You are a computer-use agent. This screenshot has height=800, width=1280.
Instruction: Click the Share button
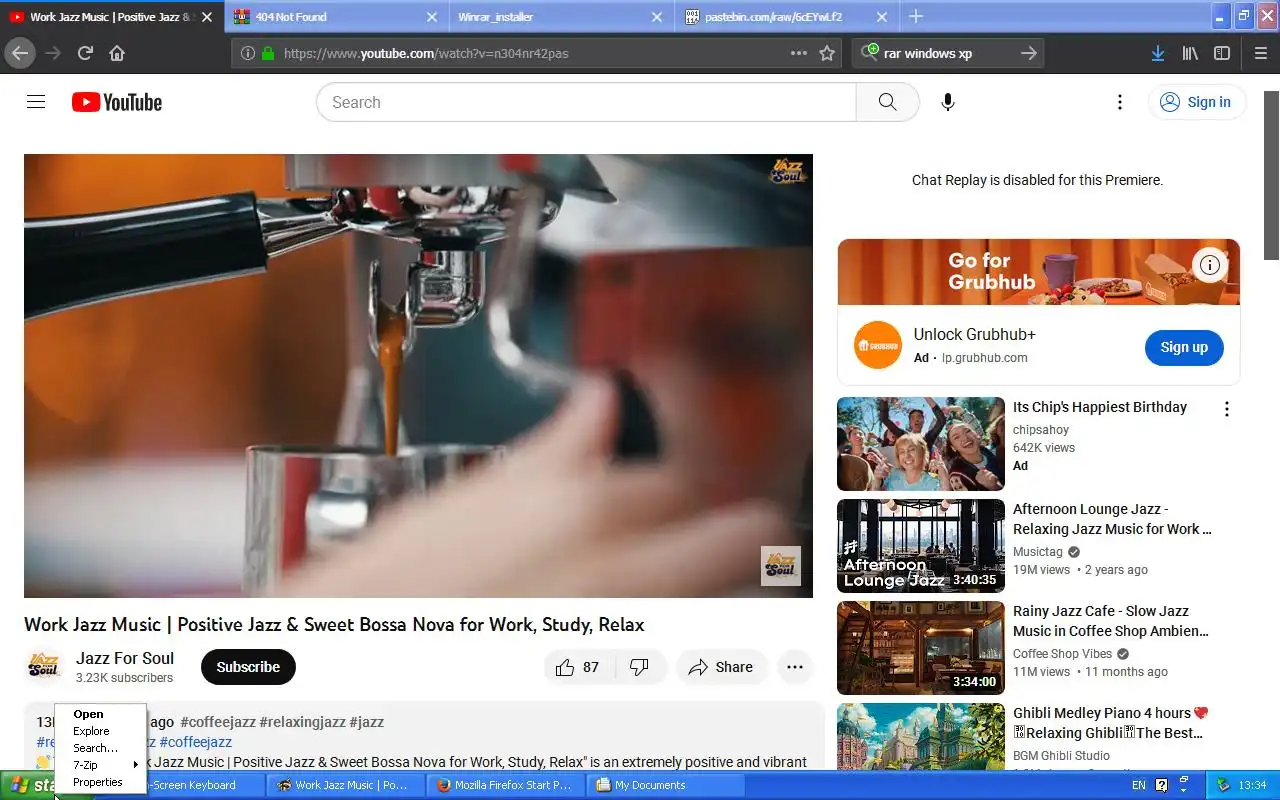coord(721,667)
